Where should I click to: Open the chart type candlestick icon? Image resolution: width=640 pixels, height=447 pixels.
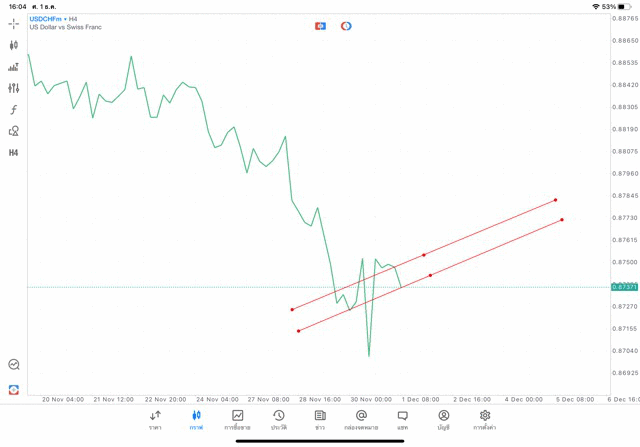14,45
